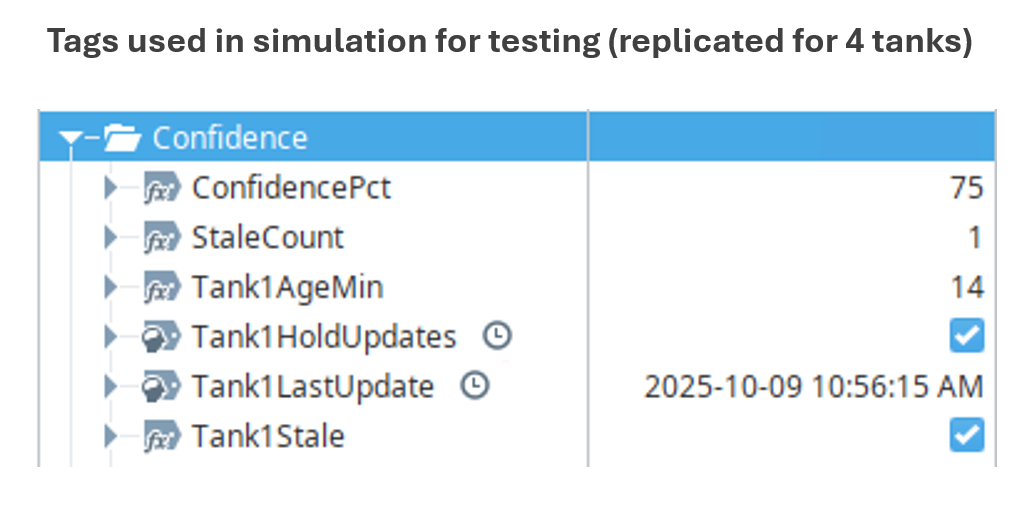Click the ConfidencePct expression tag icon
The height and width of the screenshot is (508, 1033).
pos(162,187)
